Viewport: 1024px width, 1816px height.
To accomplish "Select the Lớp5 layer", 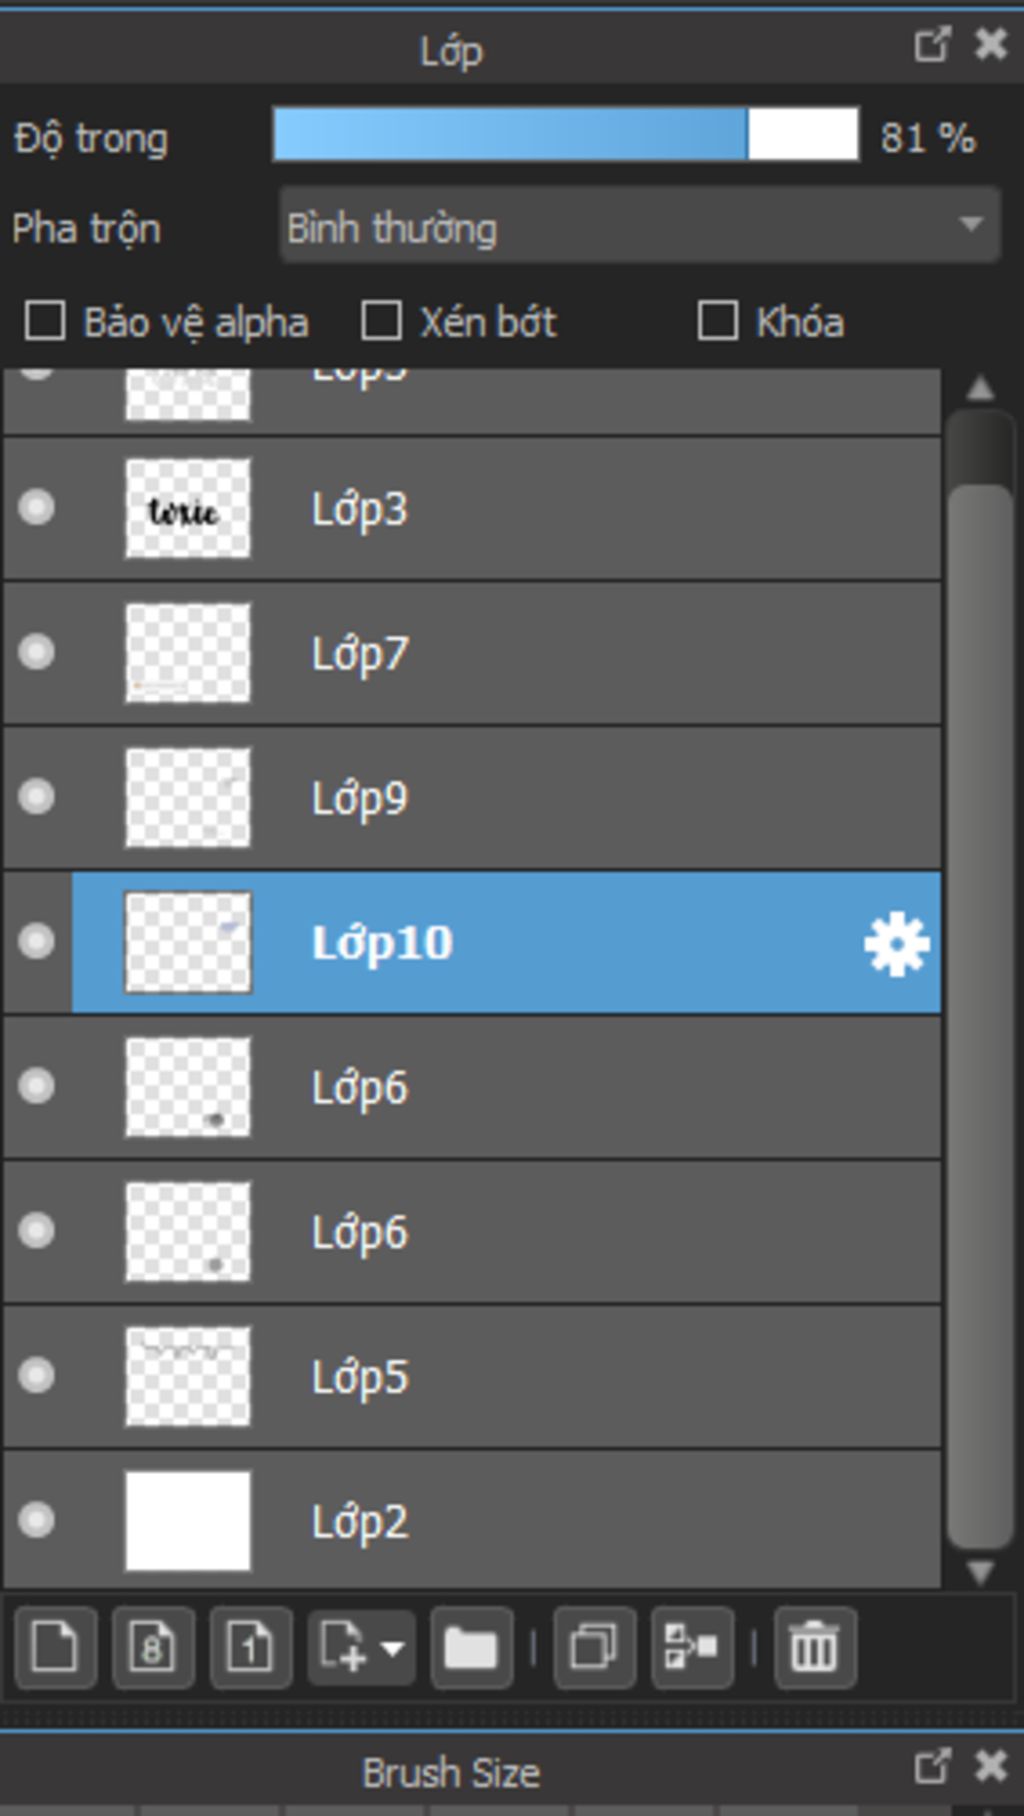I will 472,1377.
